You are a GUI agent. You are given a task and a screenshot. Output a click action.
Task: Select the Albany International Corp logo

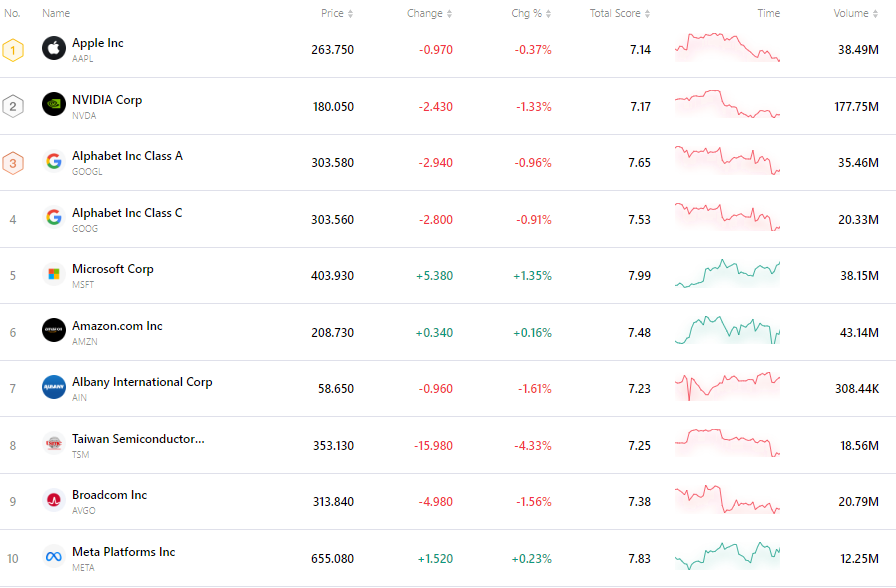pyautogui.click(x=53, y=387)
